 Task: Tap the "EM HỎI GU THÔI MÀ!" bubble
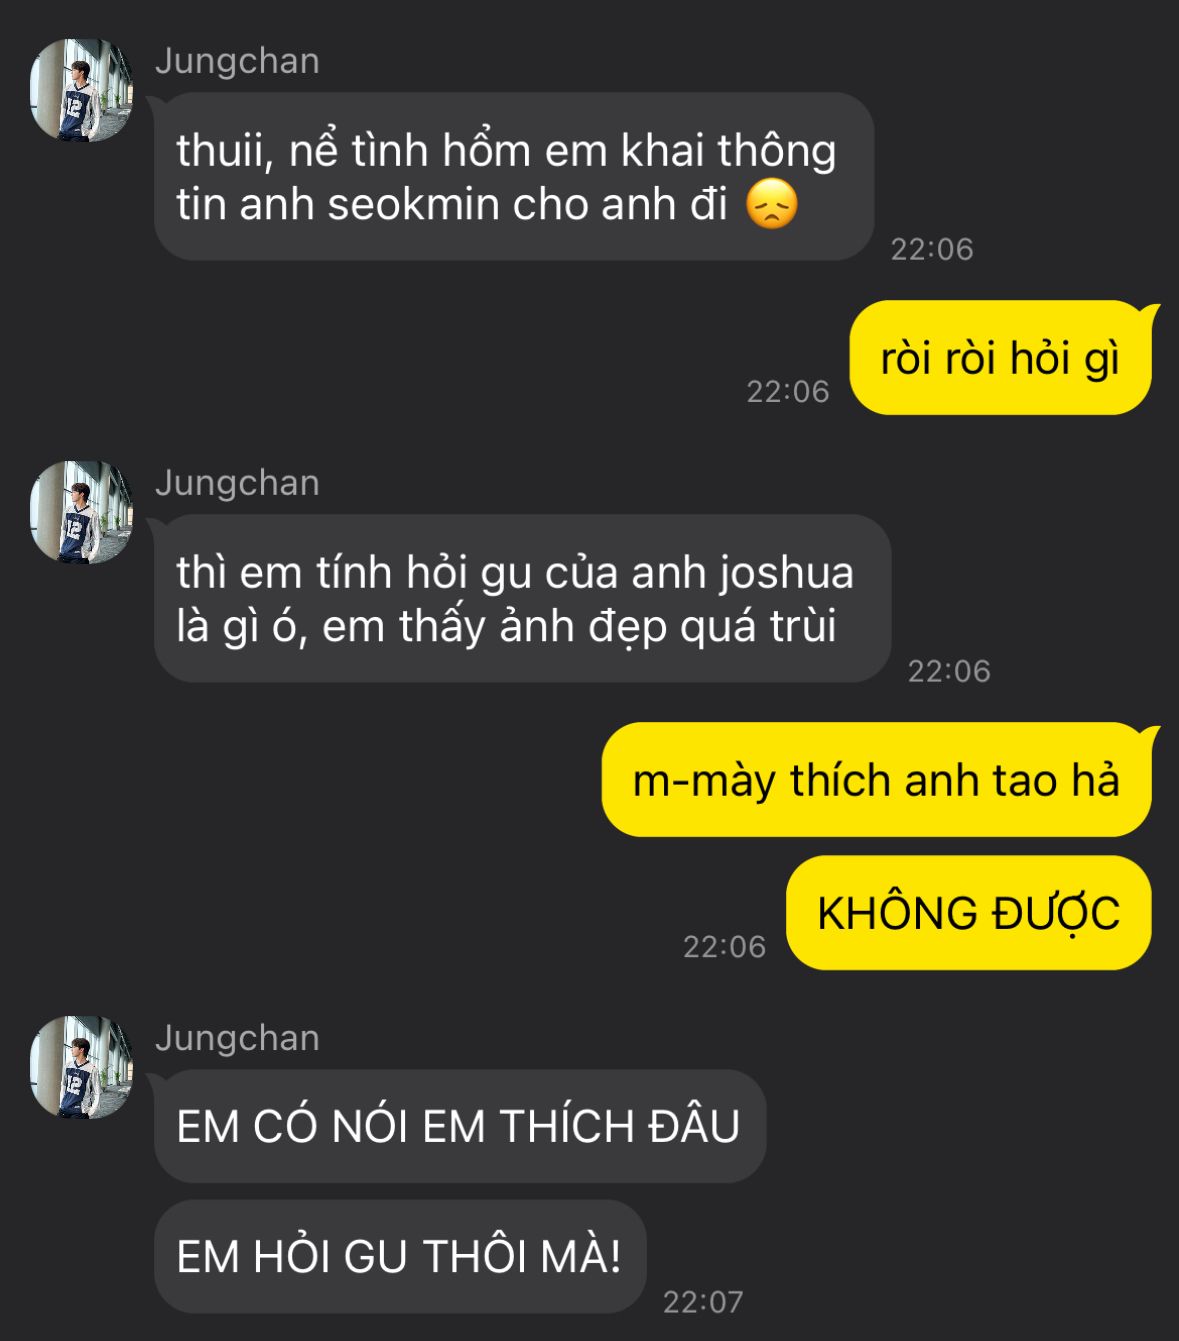point(400,1257)
